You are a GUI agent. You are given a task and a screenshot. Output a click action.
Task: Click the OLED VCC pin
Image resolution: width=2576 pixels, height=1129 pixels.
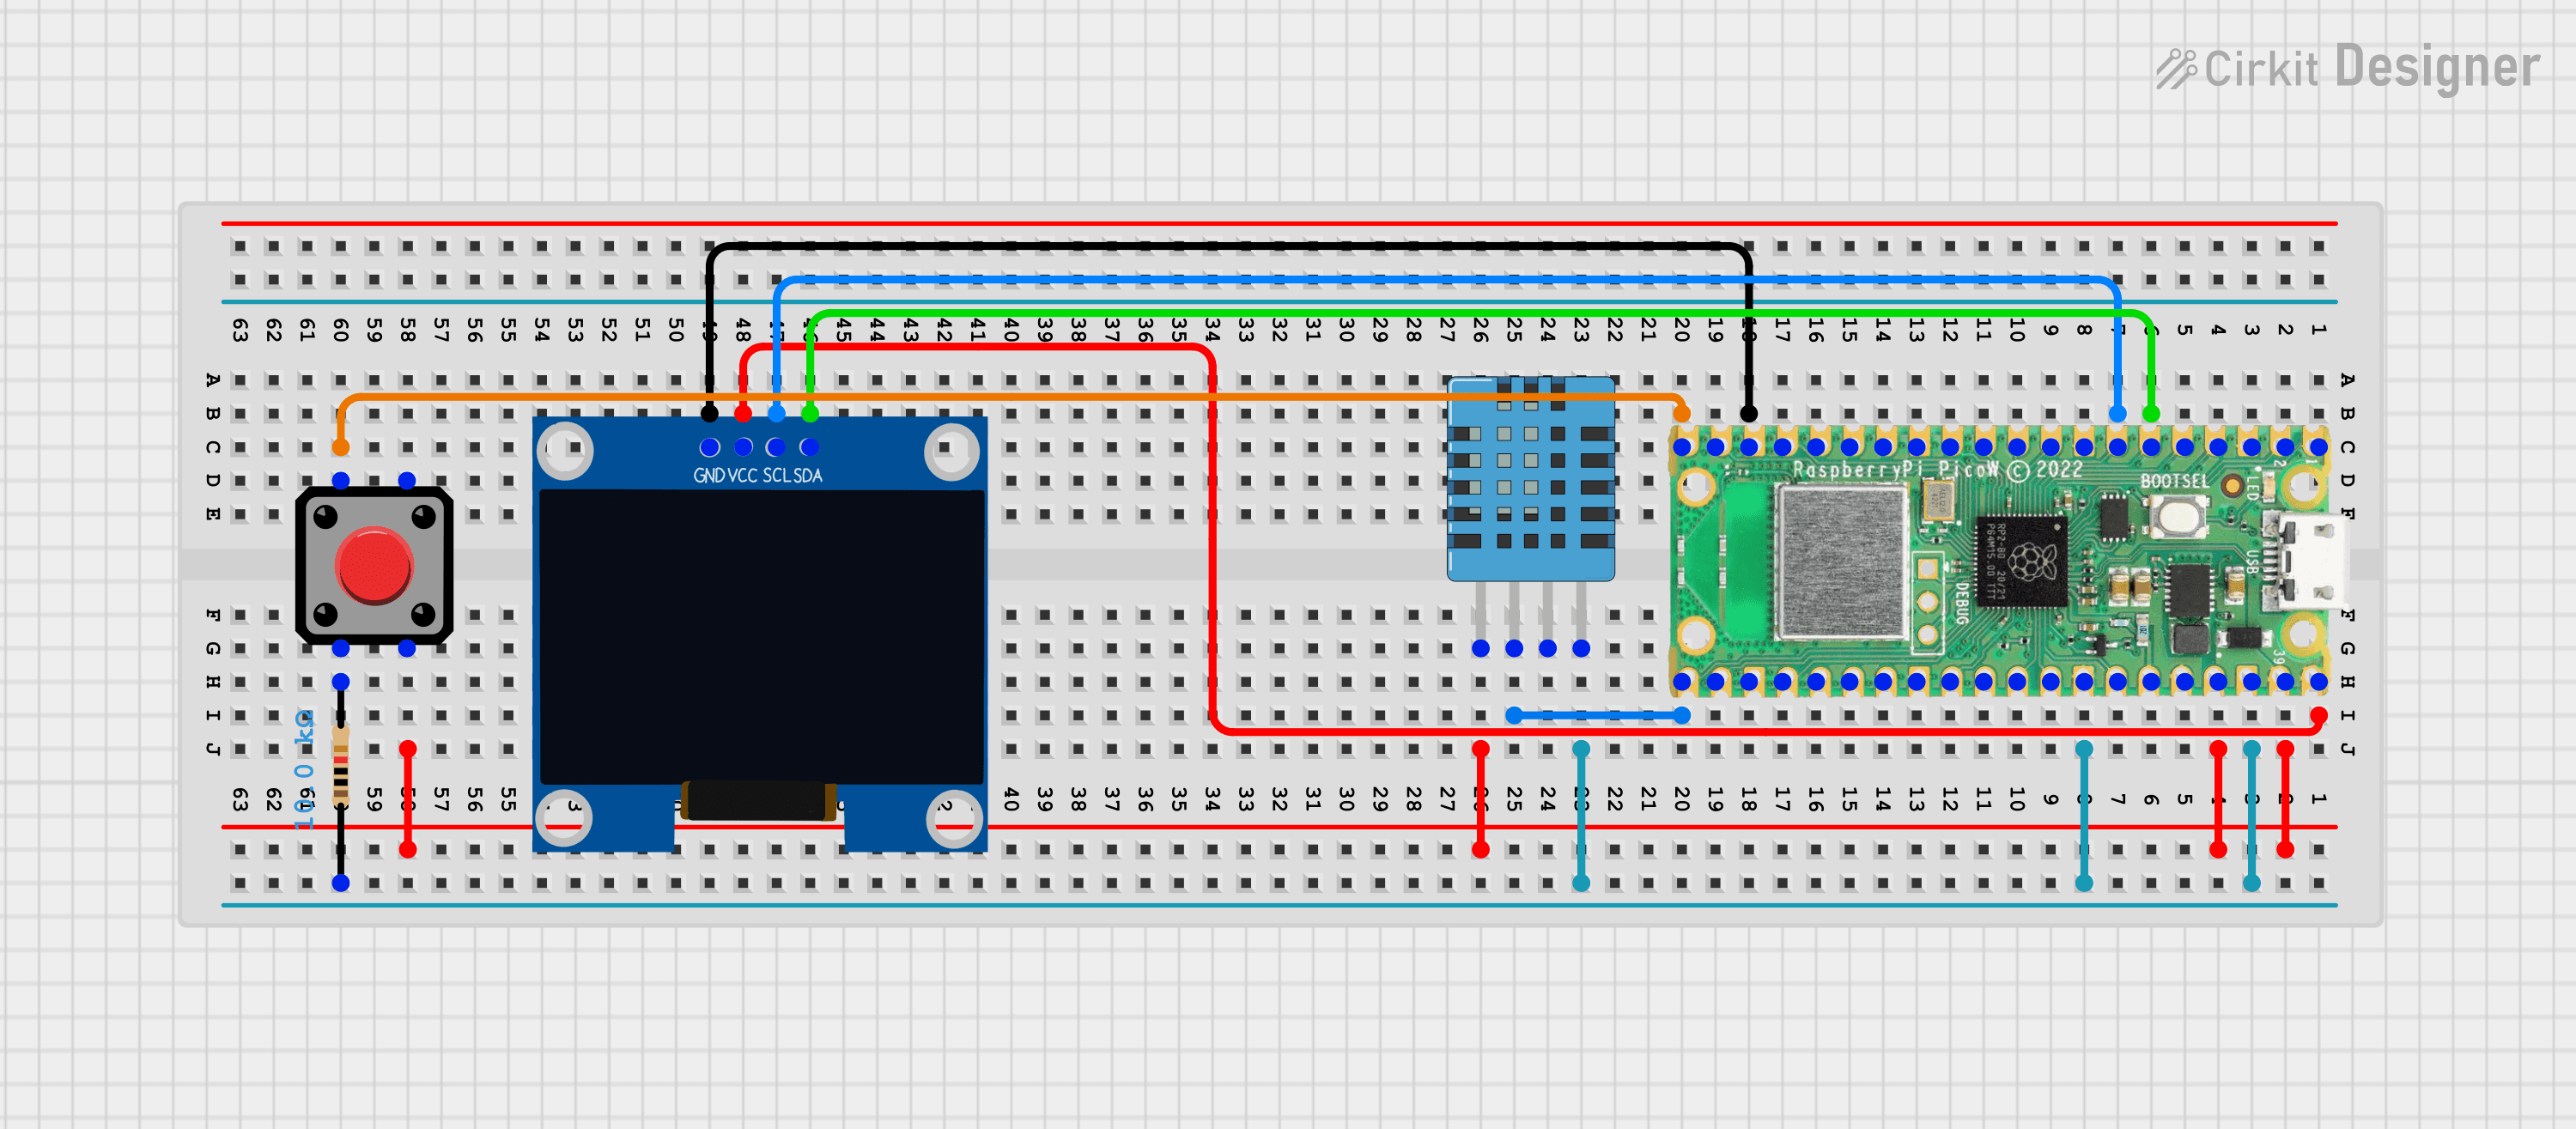pyautogui.click(x=743, y=447)
